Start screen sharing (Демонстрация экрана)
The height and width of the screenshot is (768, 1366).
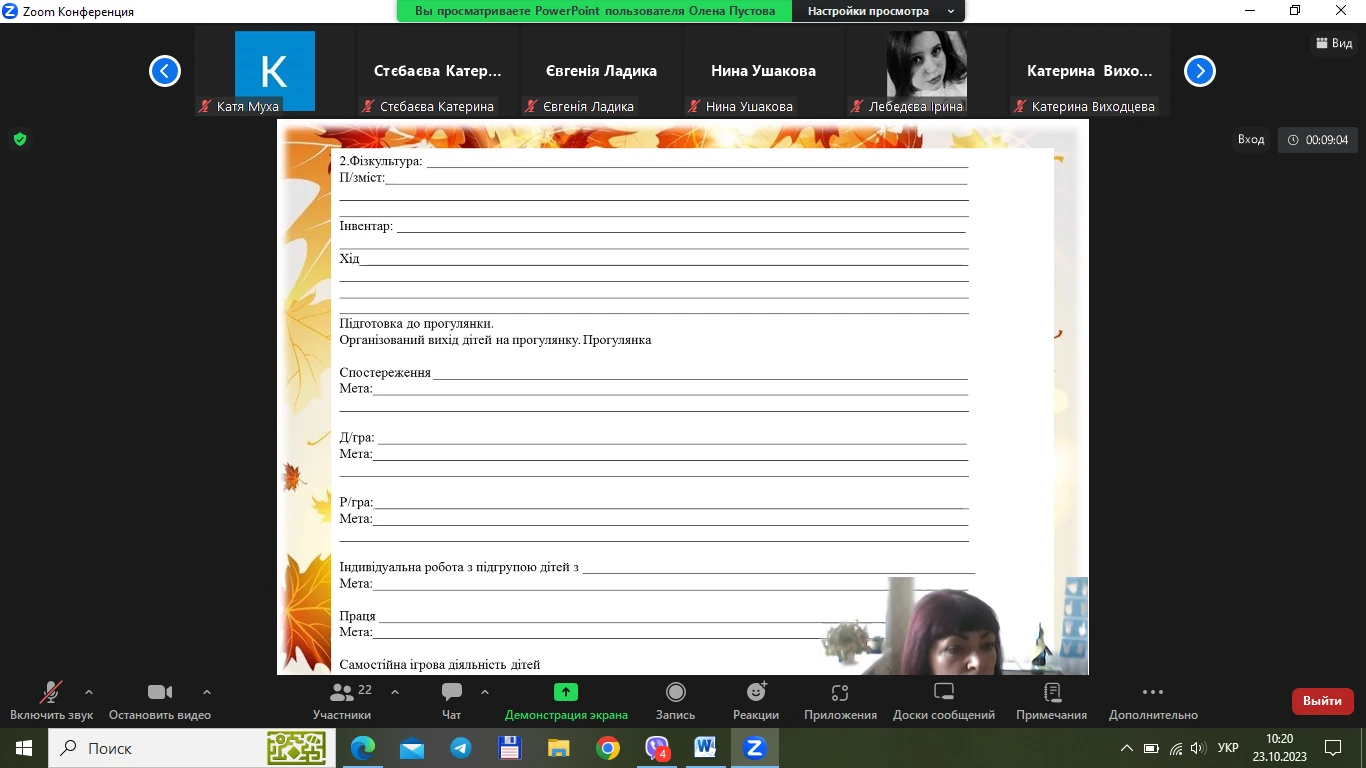pos(566,693)
